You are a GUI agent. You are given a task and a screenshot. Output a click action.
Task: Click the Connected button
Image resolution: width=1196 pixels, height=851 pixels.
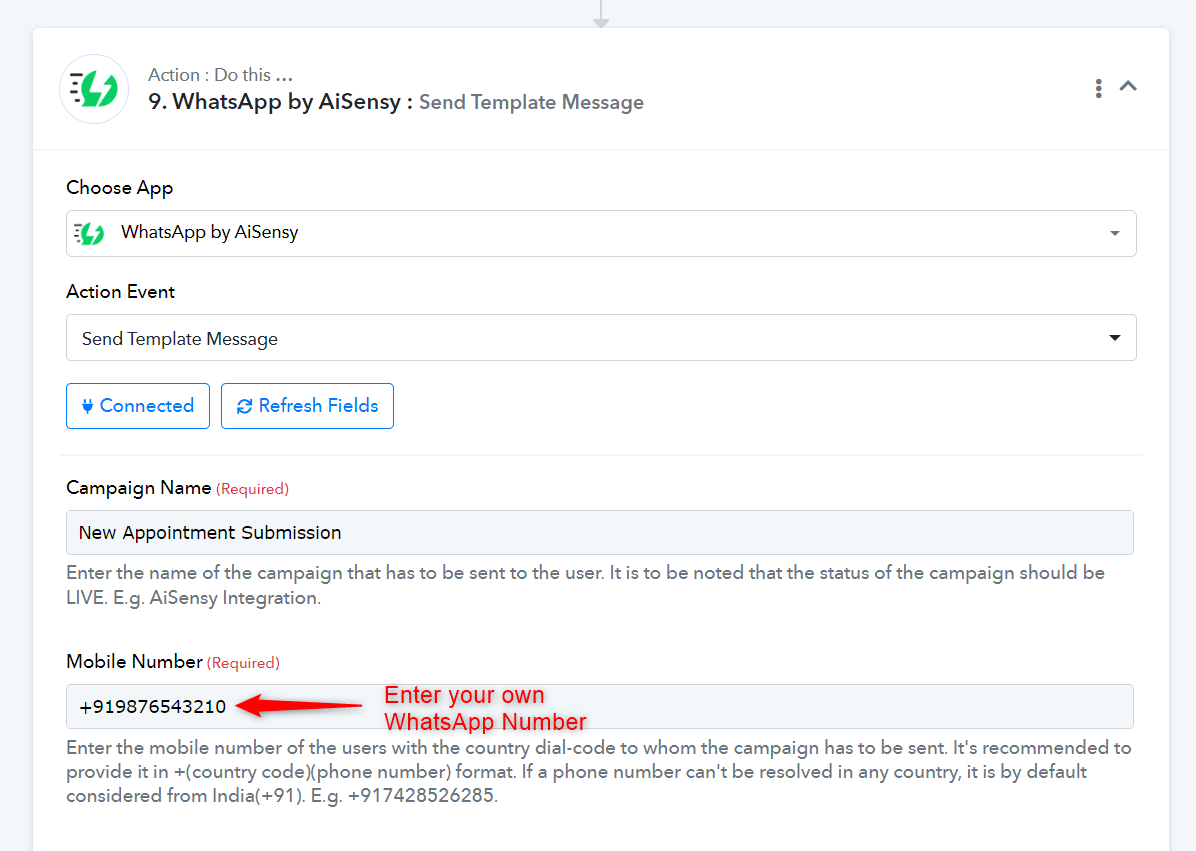(x=138, y=406)
